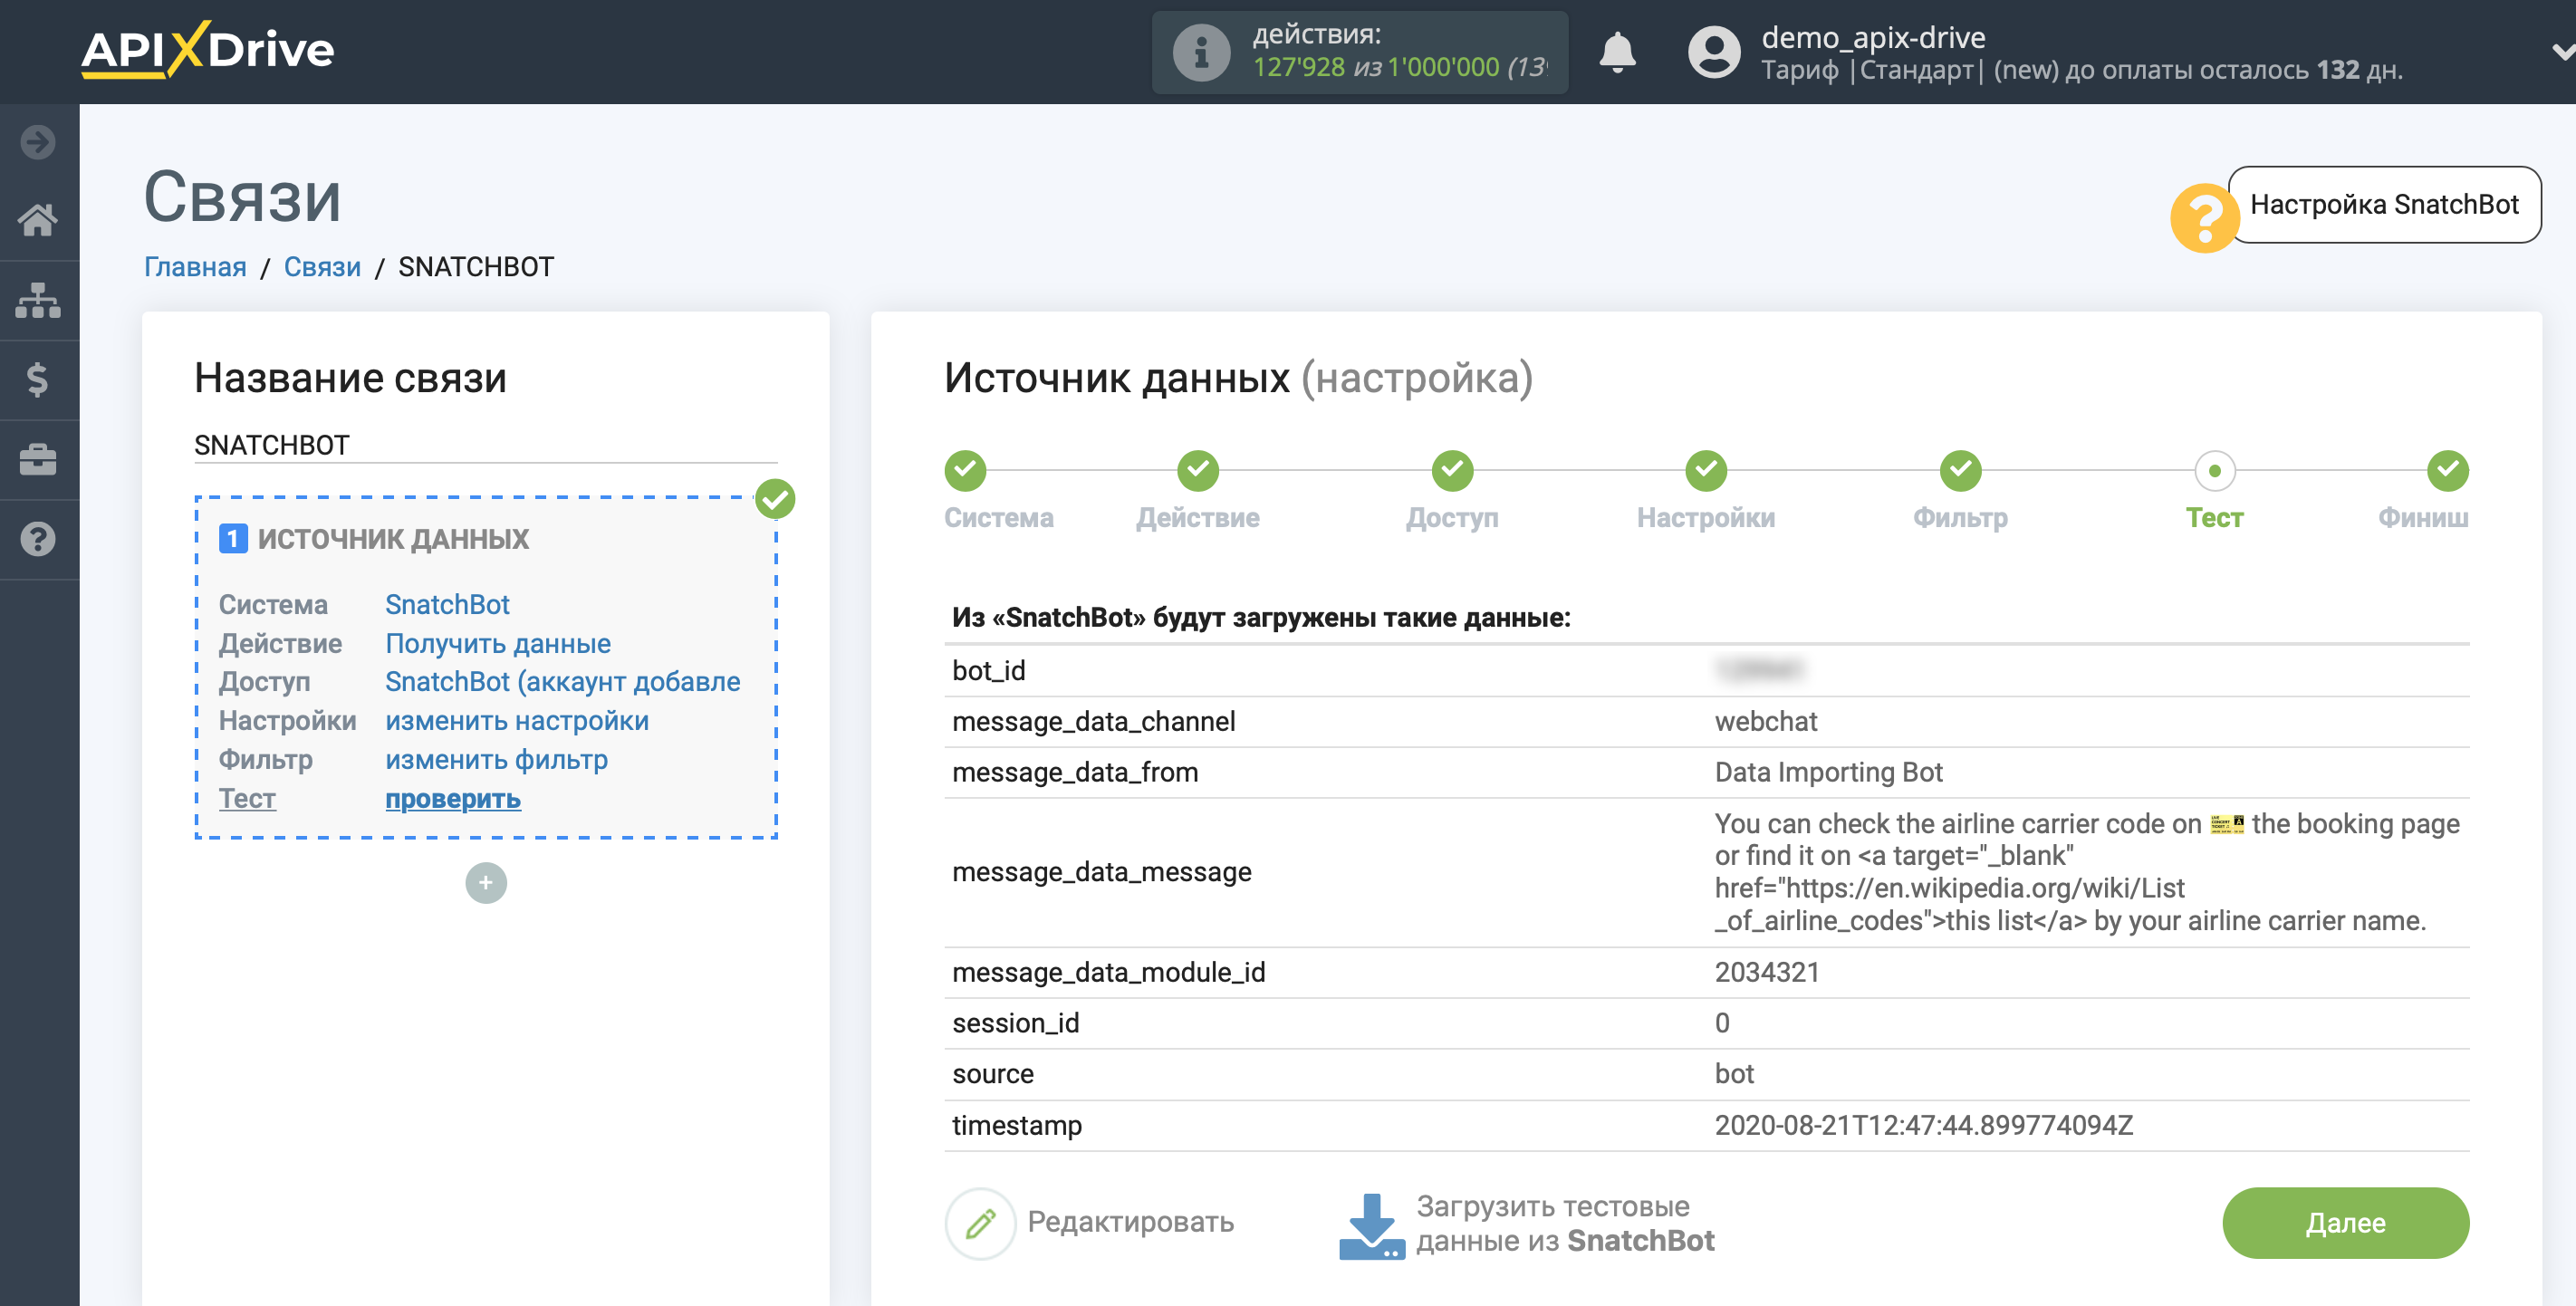Select the source value bot
Viewport: 2576px width, 1306px height.
point(1734,1074)
